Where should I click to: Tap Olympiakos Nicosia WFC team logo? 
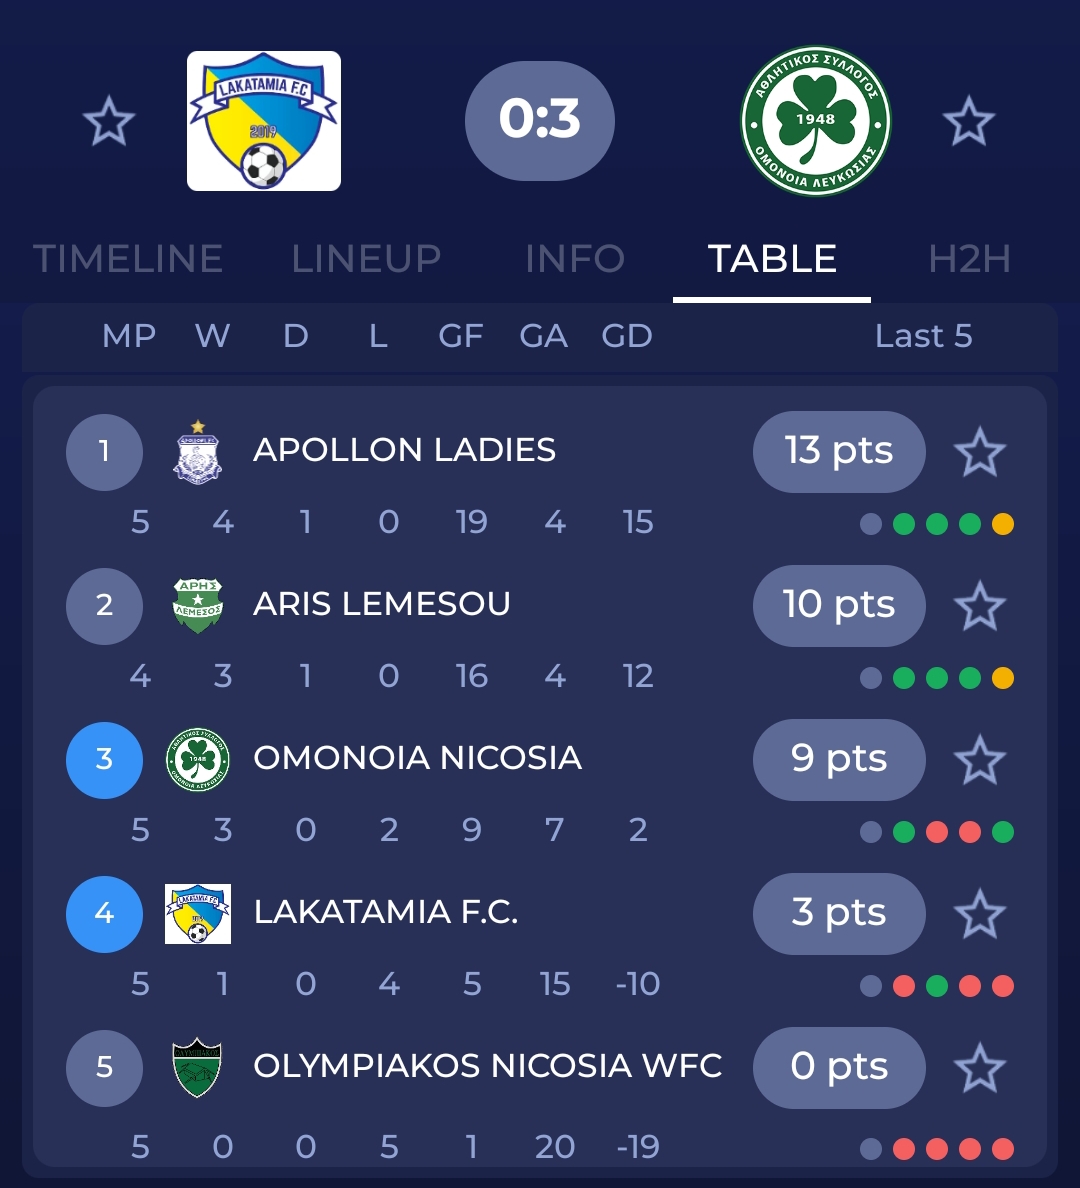pos(198,1068)
